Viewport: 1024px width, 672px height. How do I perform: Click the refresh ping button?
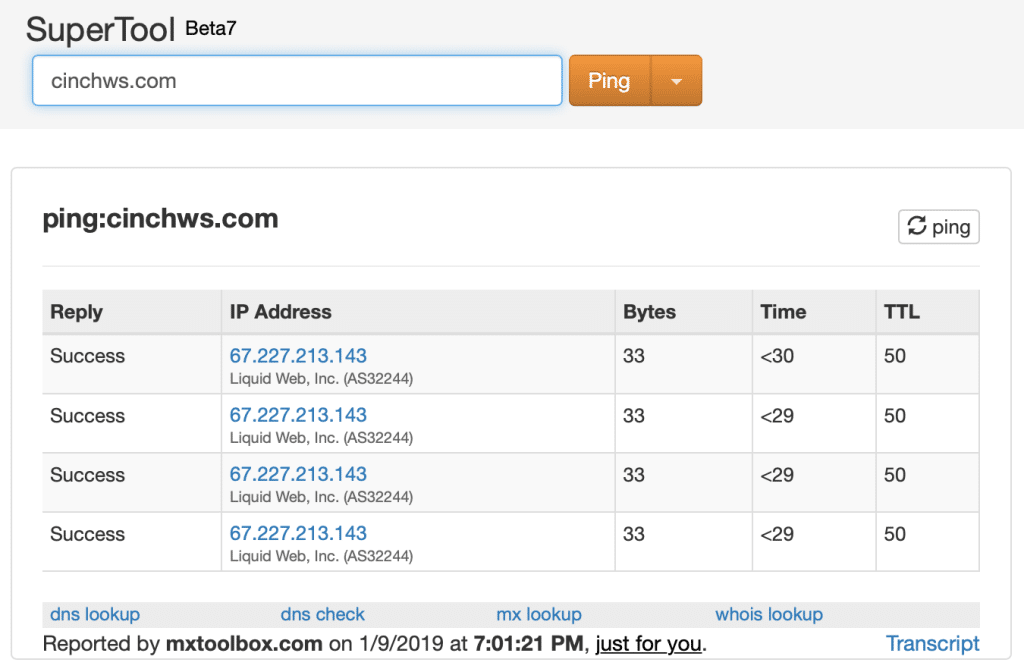coord(938,227)
